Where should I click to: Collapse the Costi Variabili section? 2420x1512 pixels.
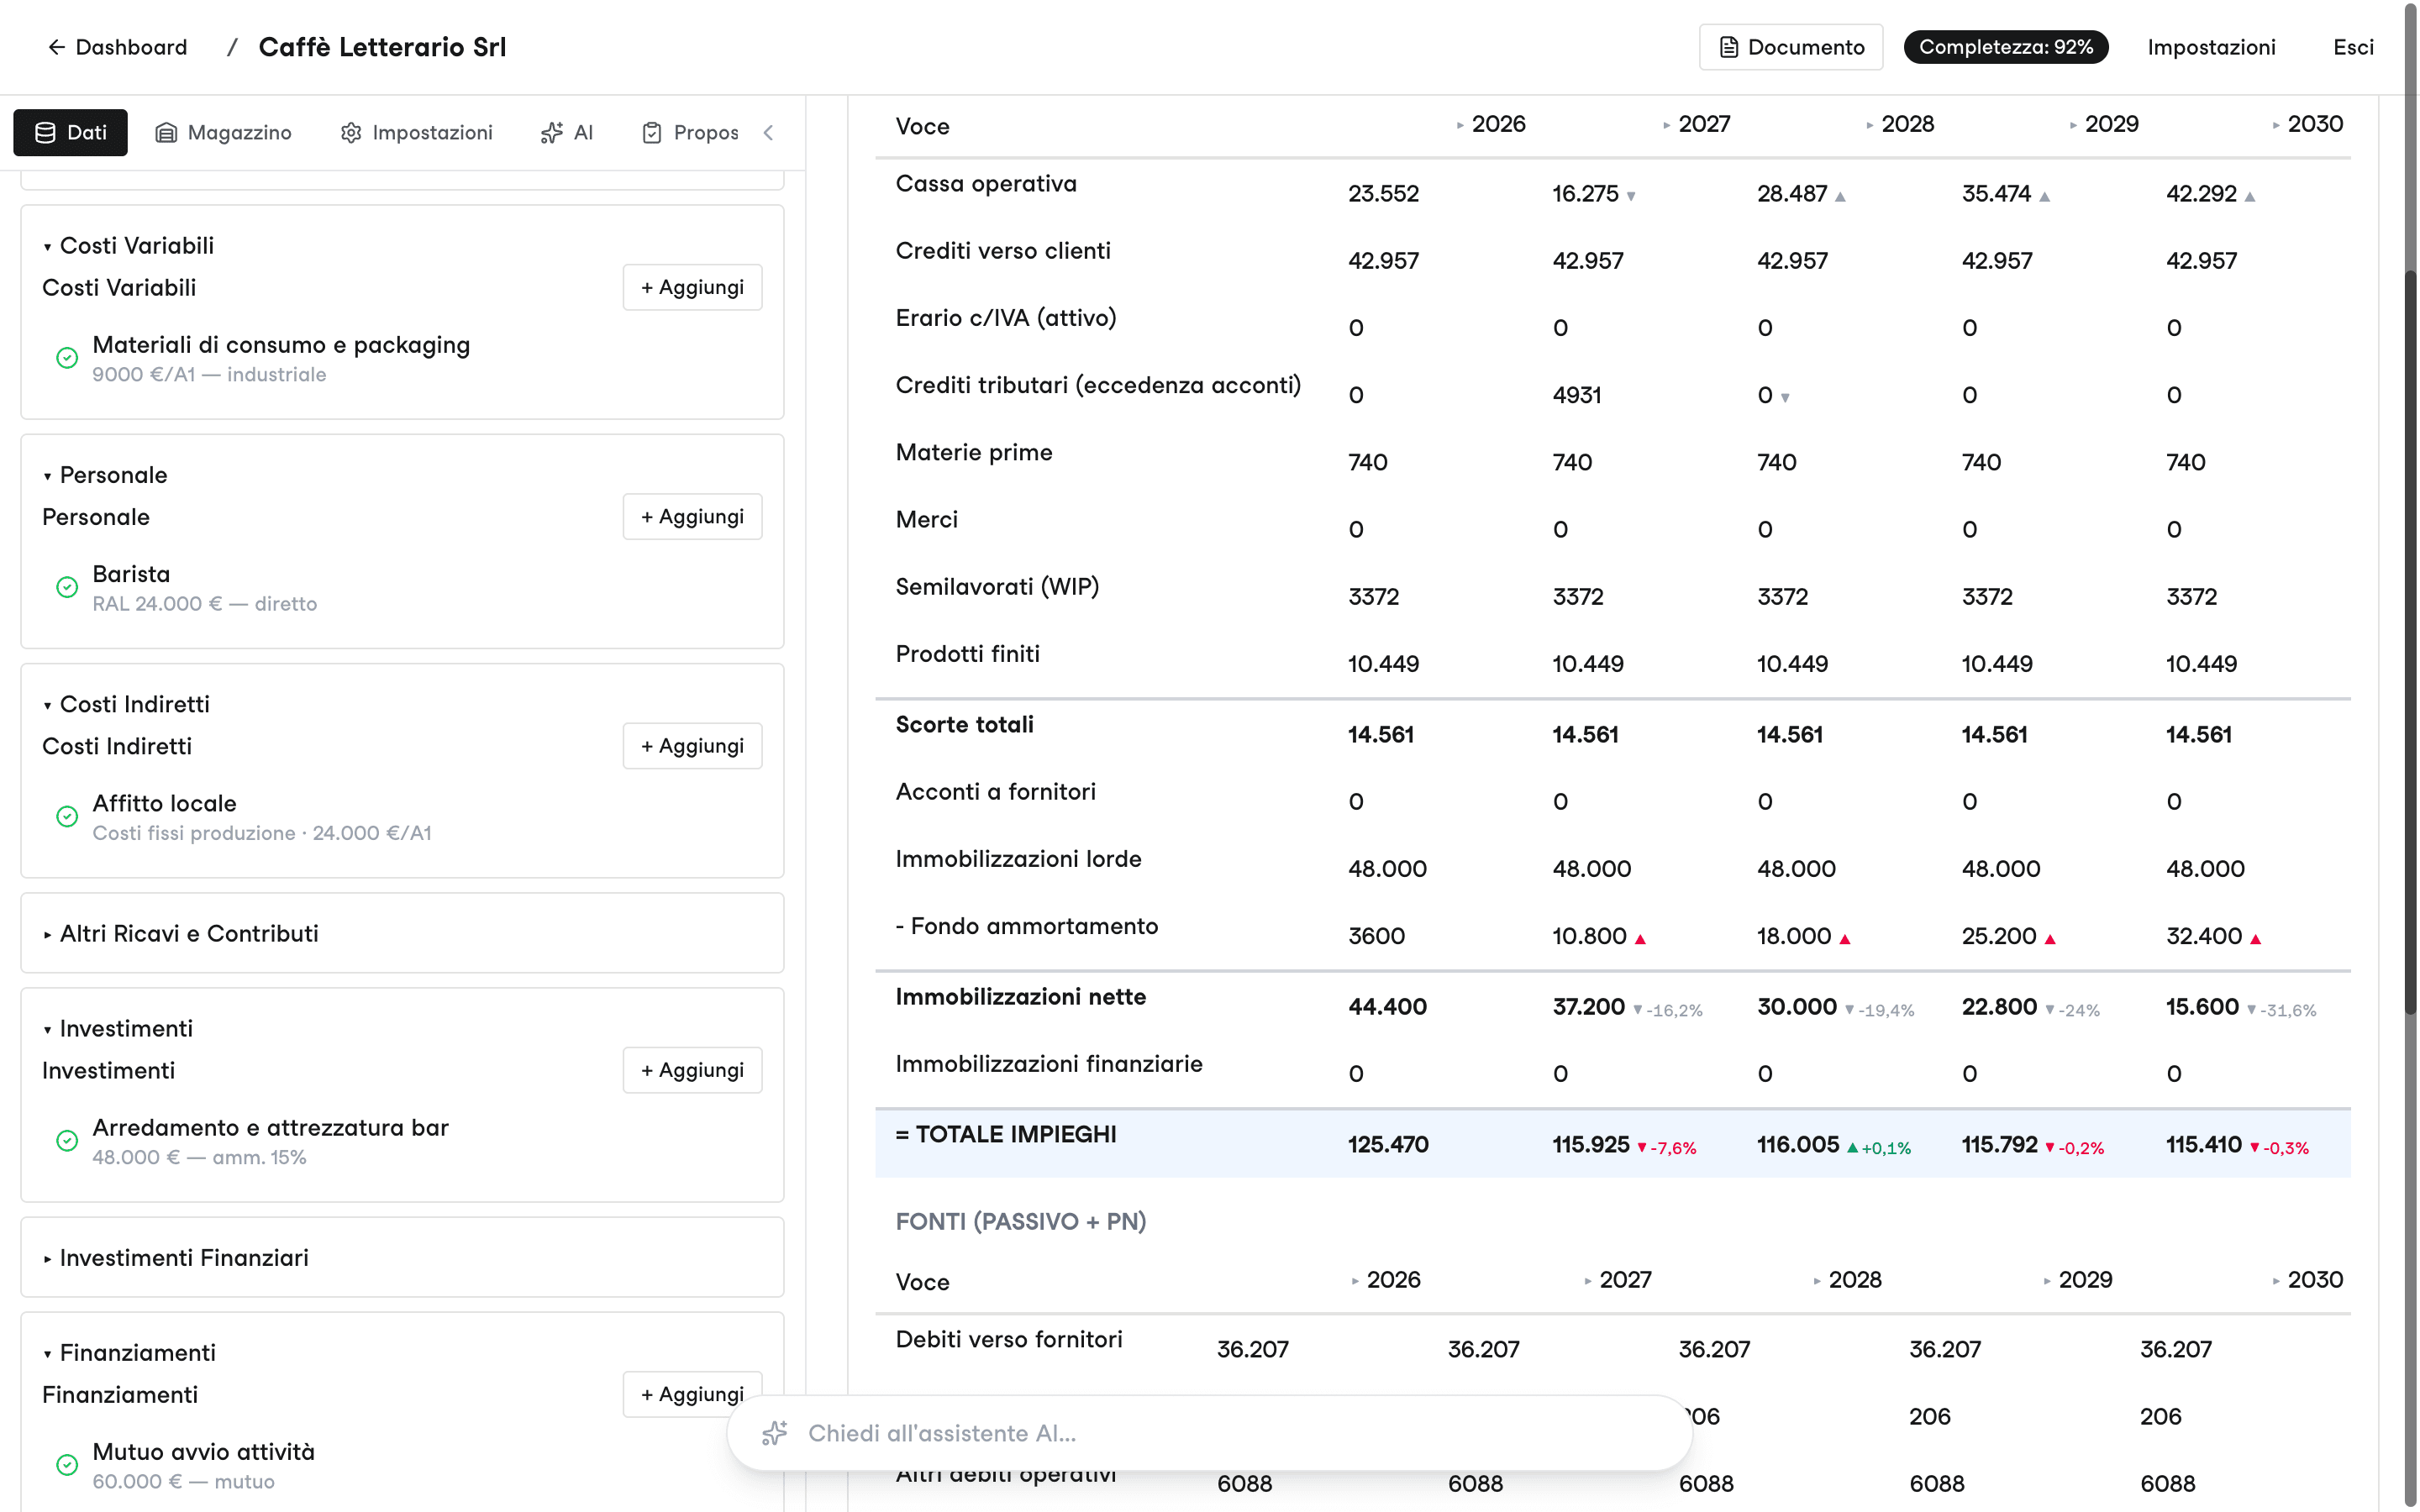click(128, 245)
